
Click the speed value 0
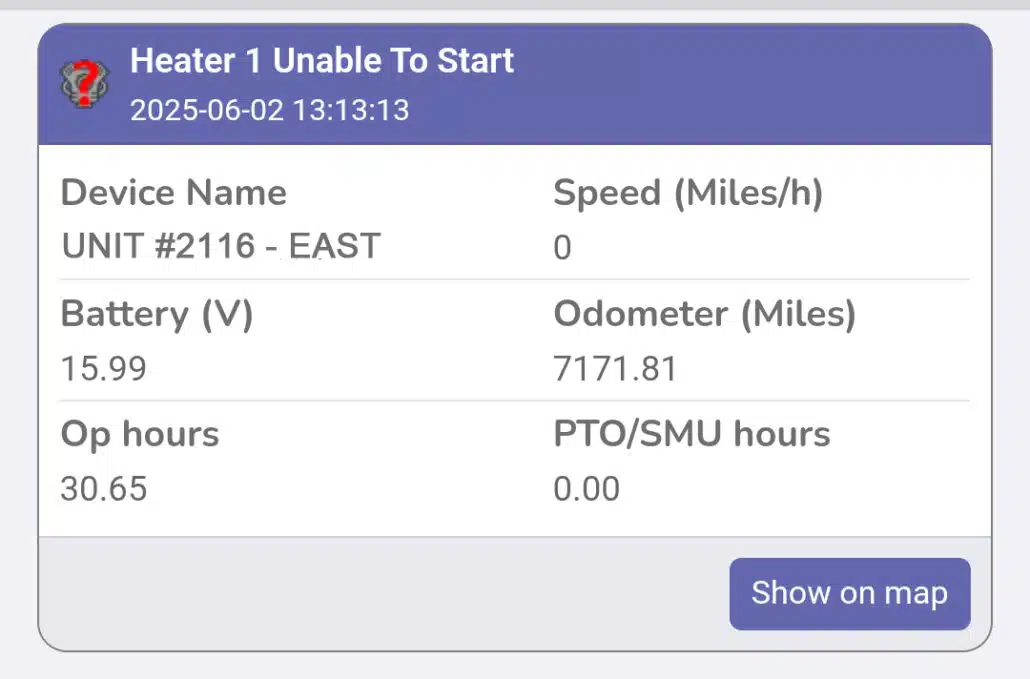click(x=563, y=248)
